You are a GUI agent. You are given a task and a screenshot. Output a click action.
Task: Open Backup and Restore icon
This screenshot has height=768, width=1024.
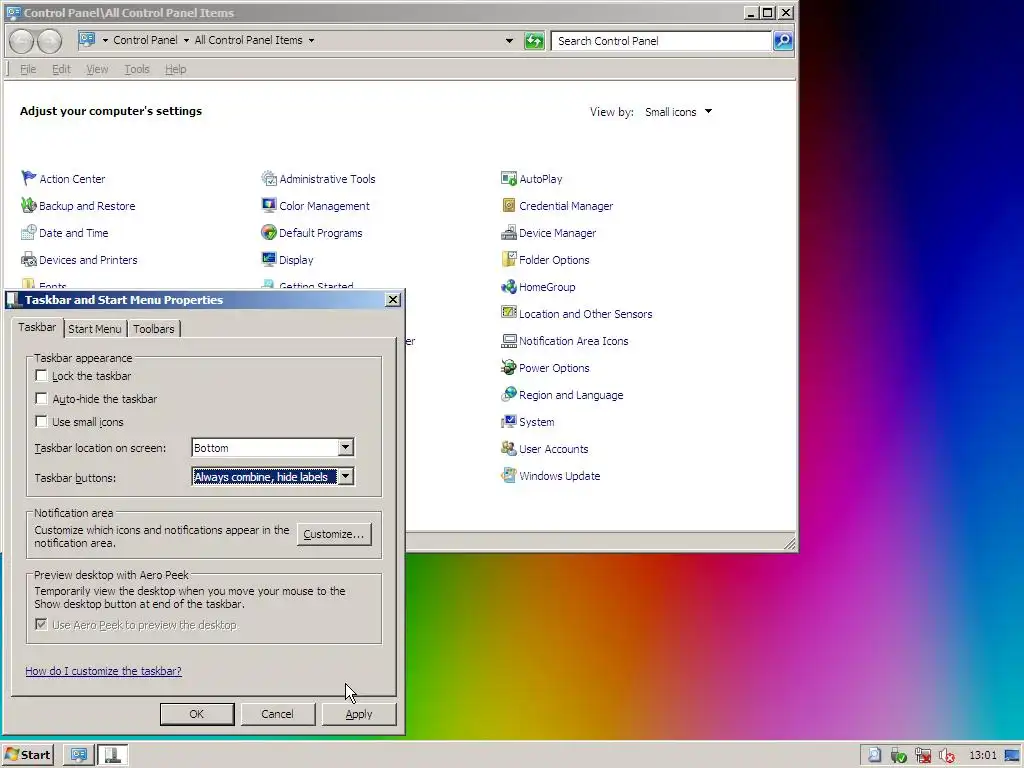pos(28,206)
